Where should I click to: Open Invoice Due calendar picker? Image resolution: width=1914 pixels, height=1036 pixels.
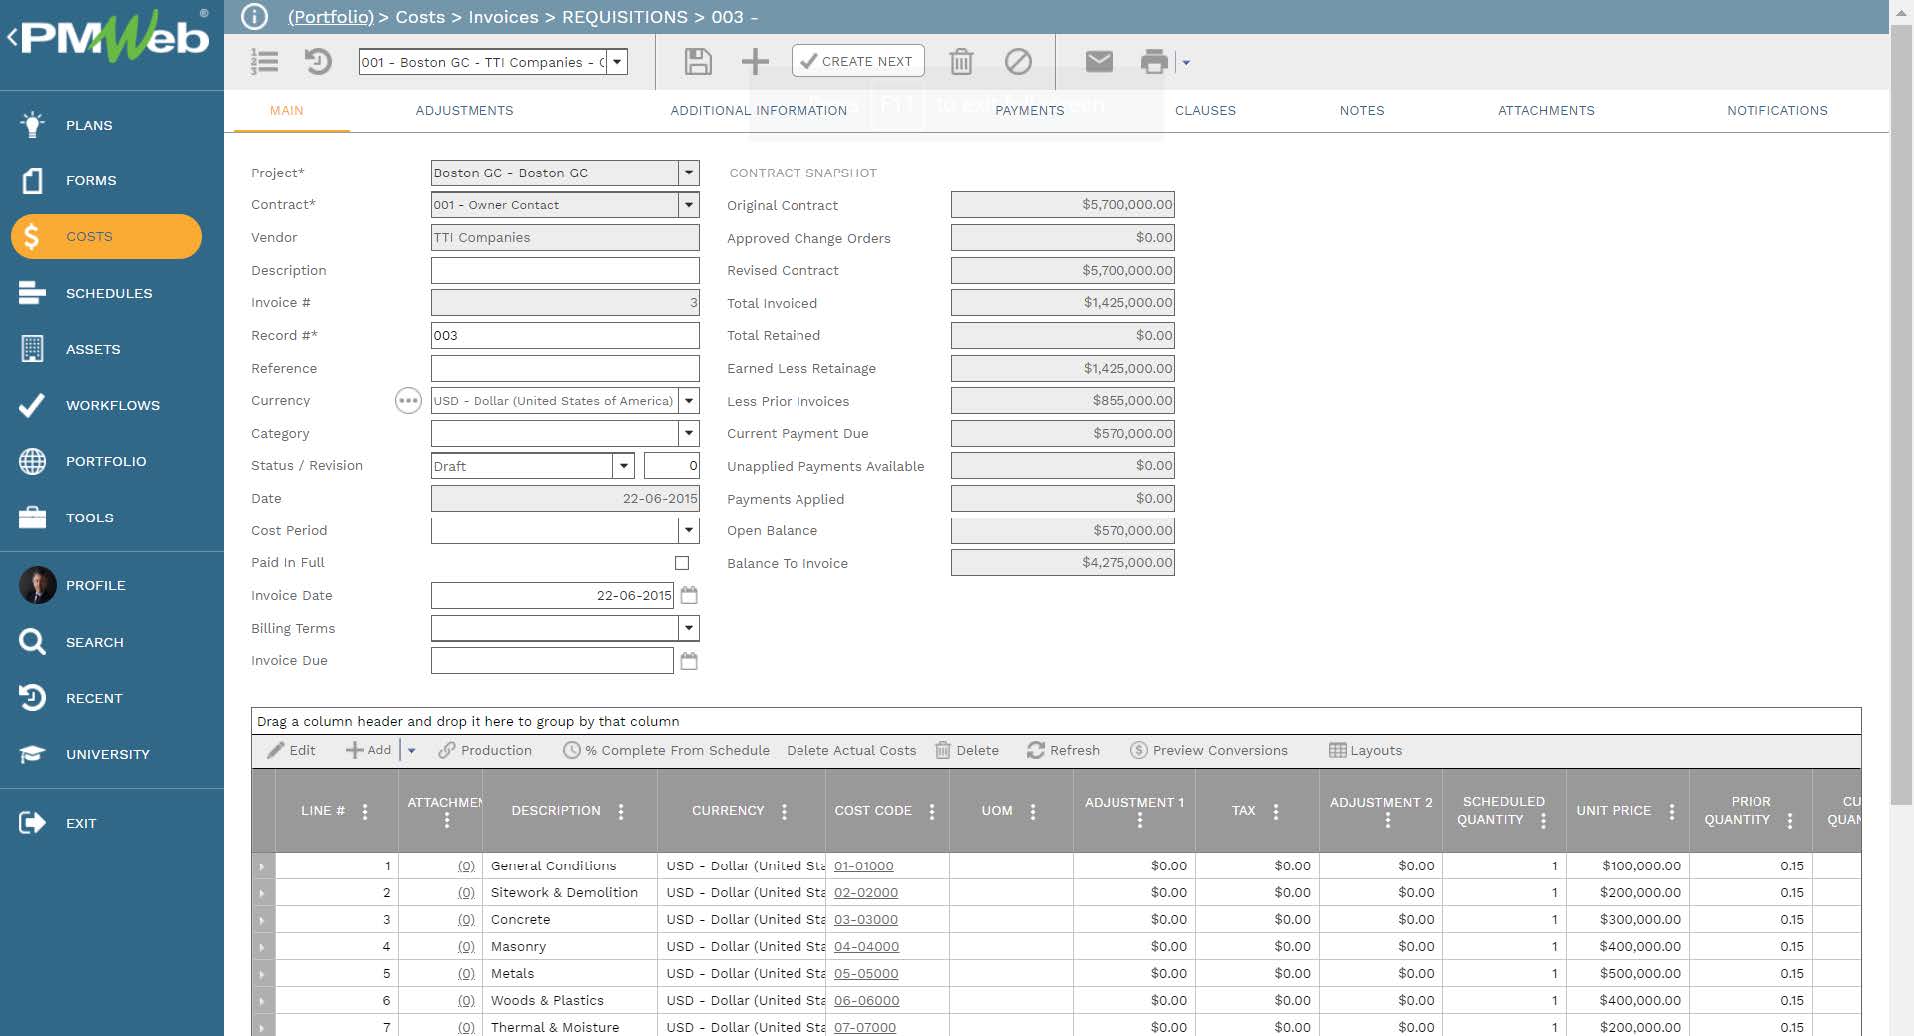tap(689, 661)
